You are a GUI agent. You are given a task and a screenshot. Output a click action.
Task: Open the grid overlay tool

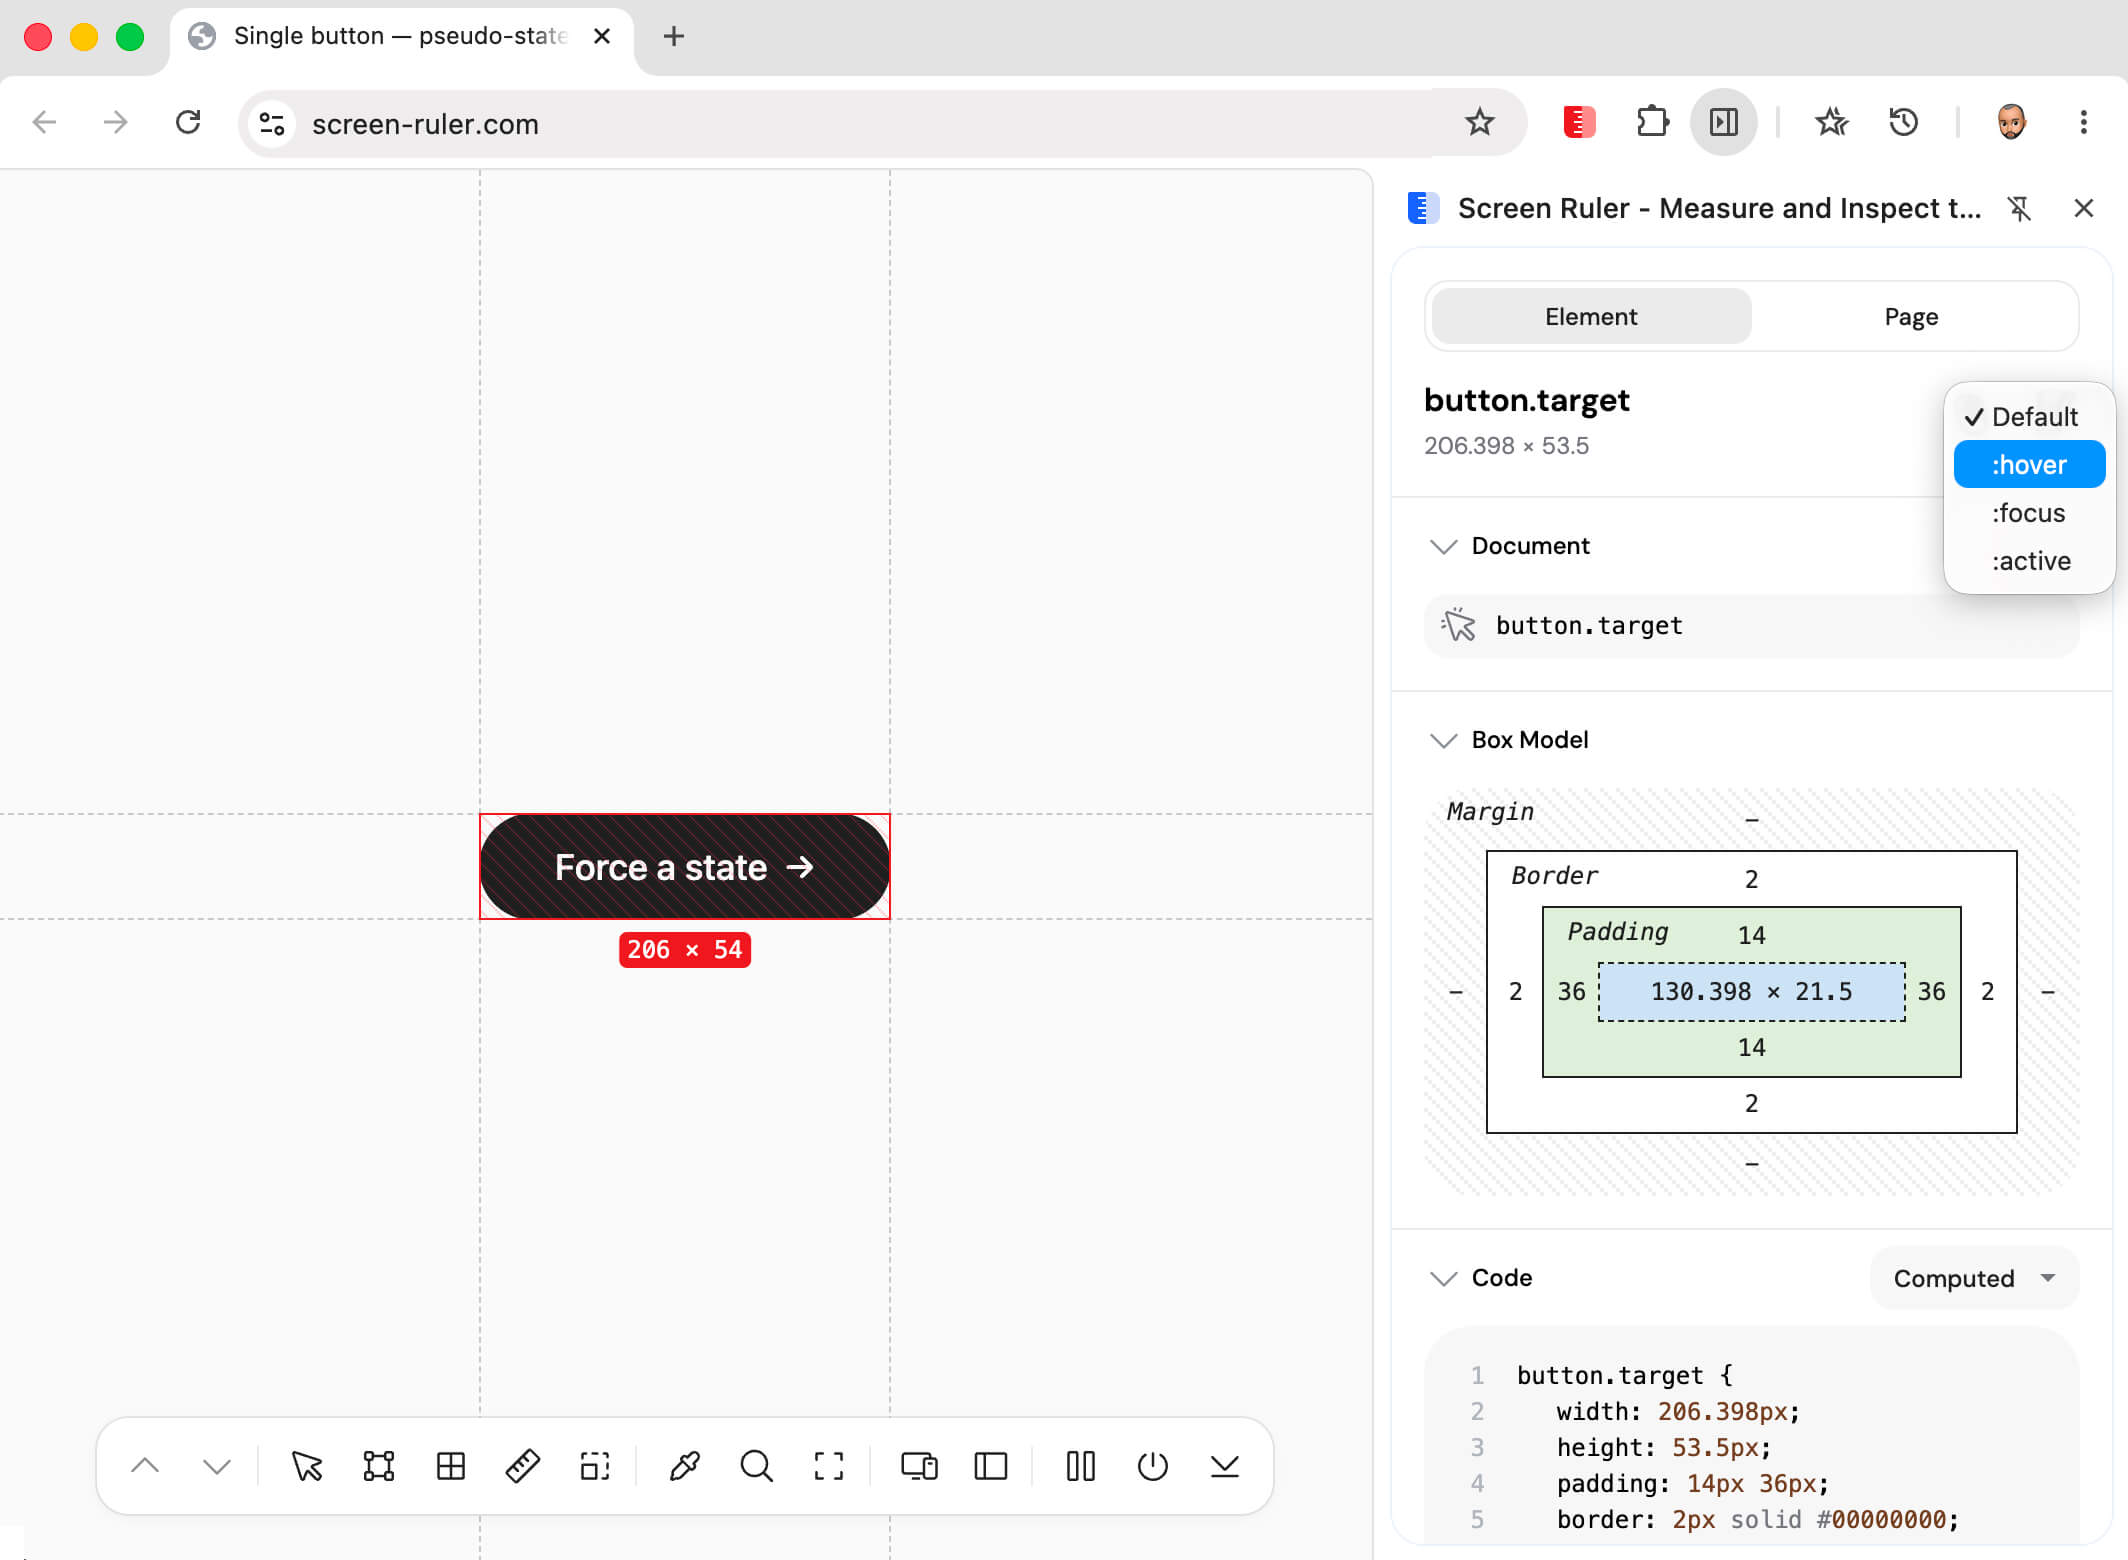click(451, 1466)
